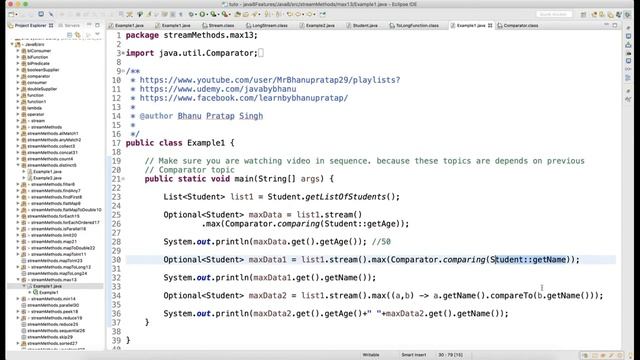Click the Forward navigation arrow in toolbar

(x=311, y=14)
